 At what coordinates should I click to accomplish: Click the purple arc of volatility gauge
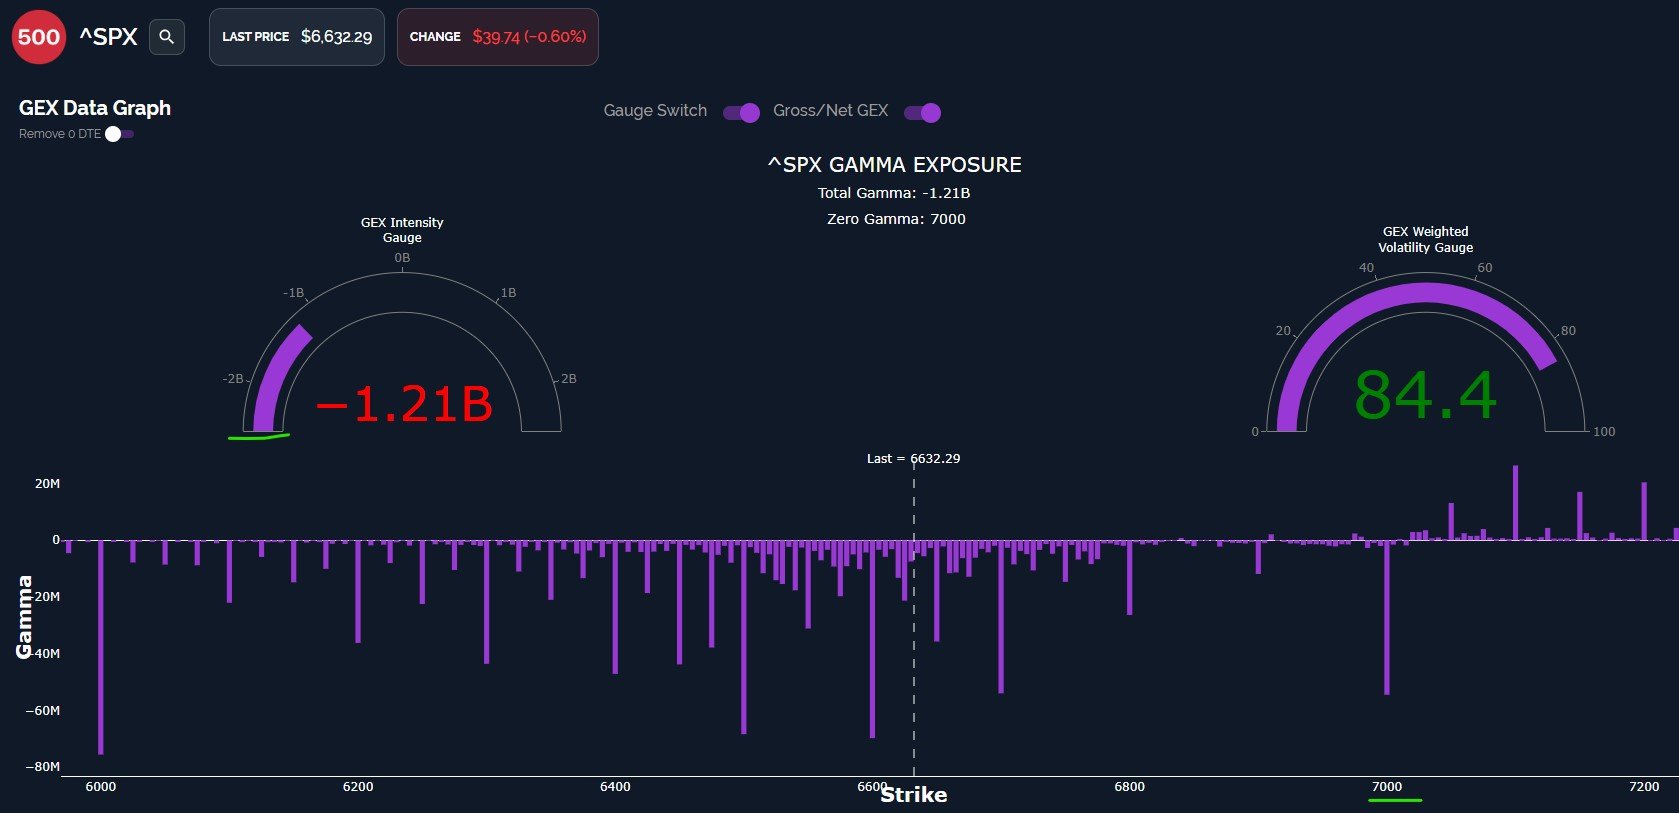[x=1426, y=293]
